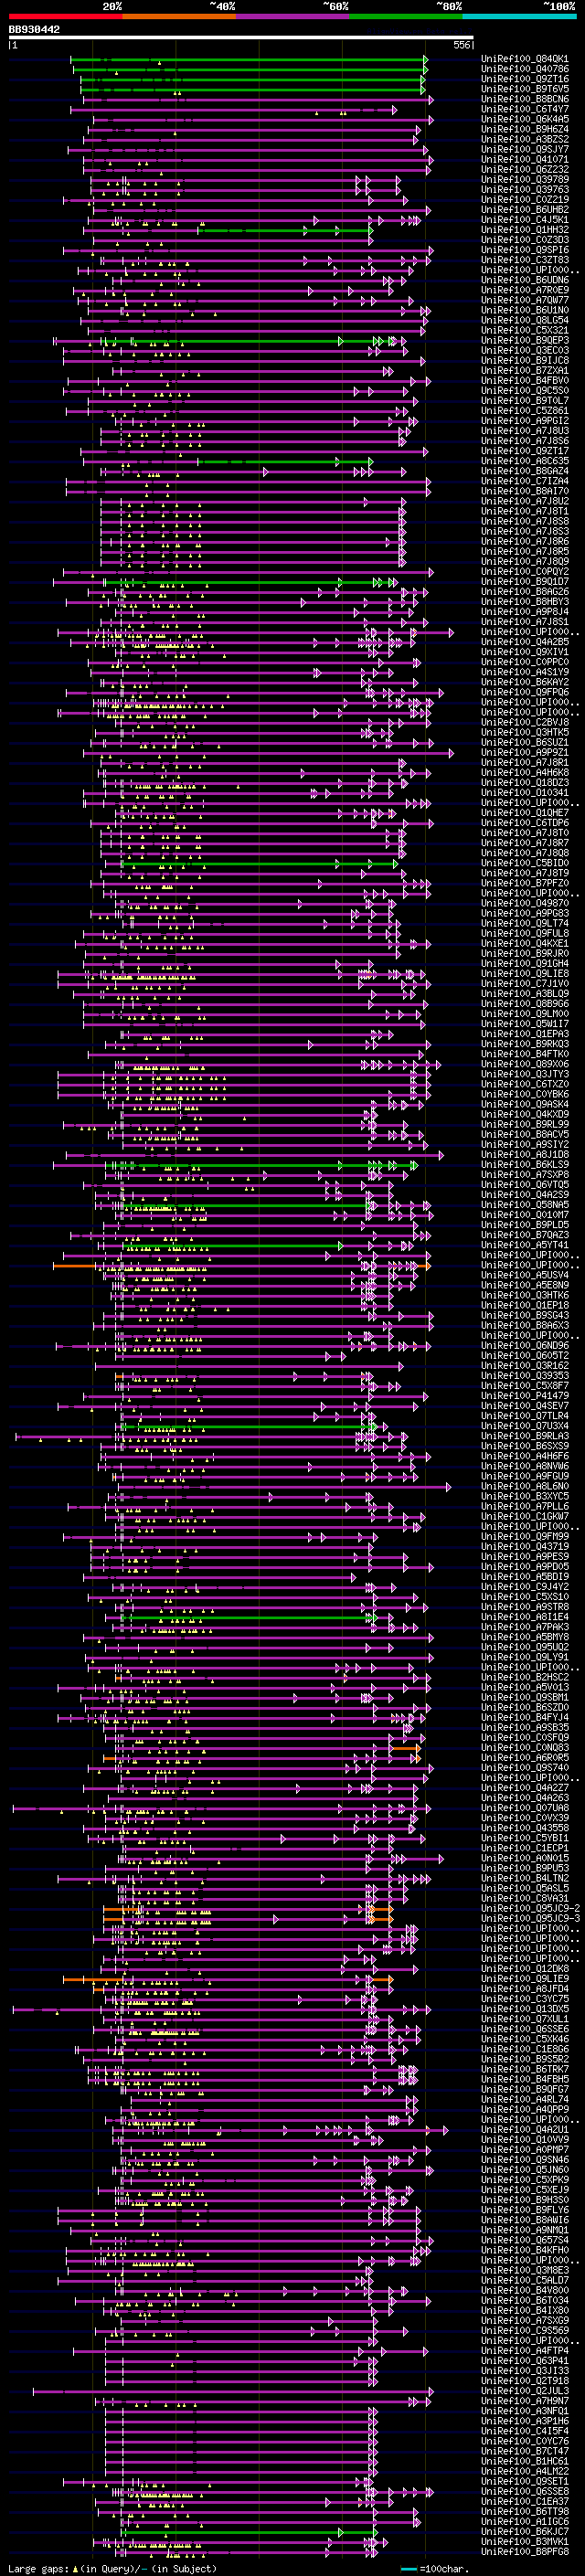Open the UniRef100_Q40786 hit
This screenshot has width=585, height=2576.
tap(525, 69)
